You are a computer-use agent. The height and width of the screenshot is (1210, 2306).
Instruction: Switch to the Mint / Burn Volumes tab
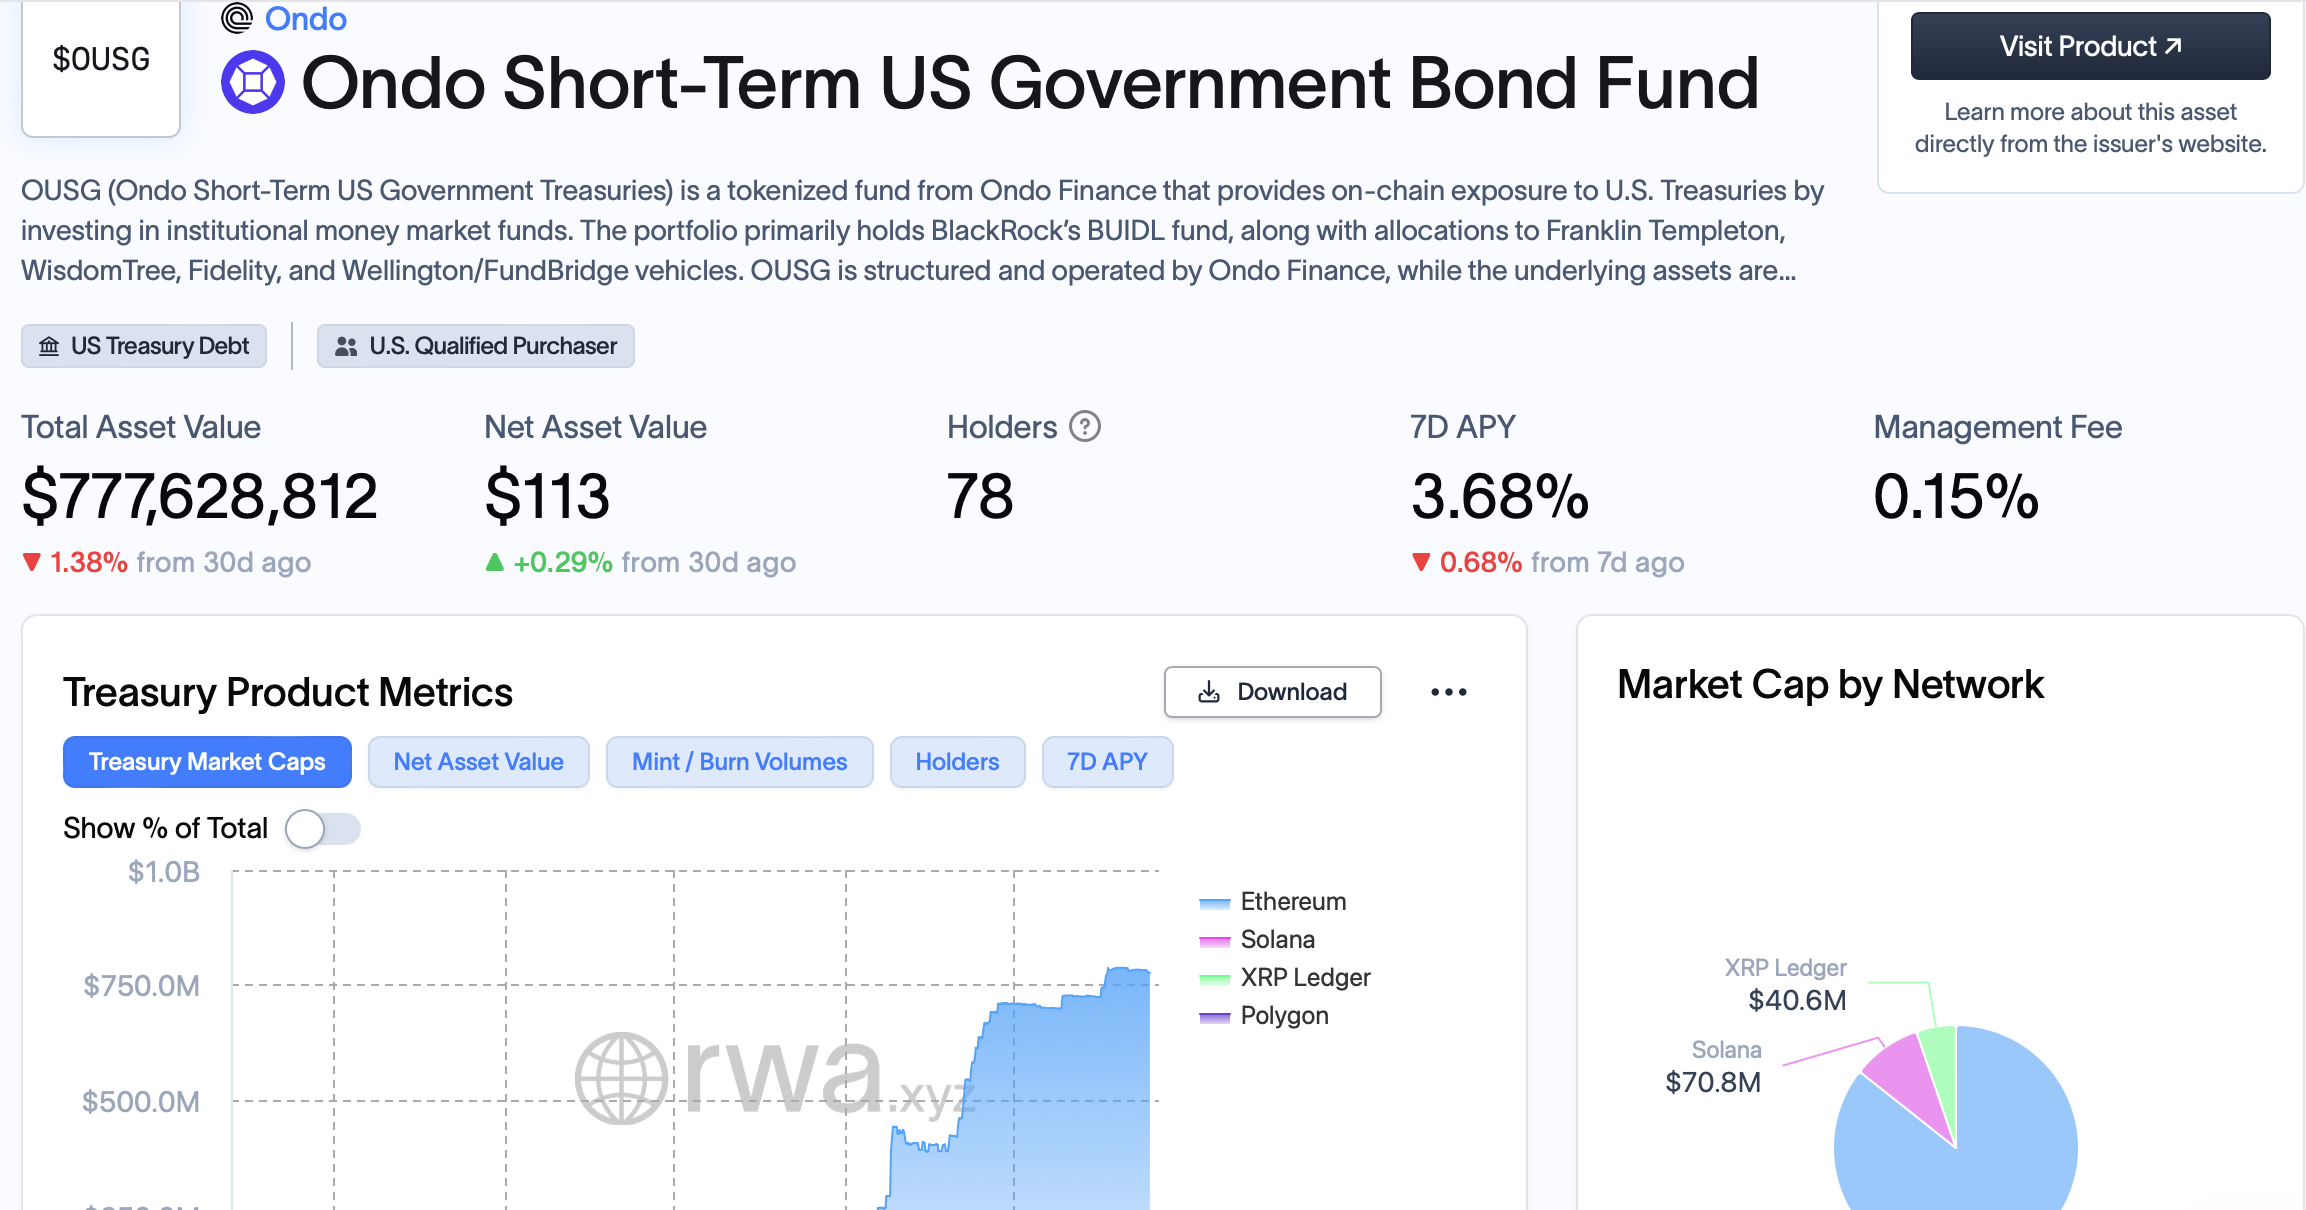coord(740,762)
